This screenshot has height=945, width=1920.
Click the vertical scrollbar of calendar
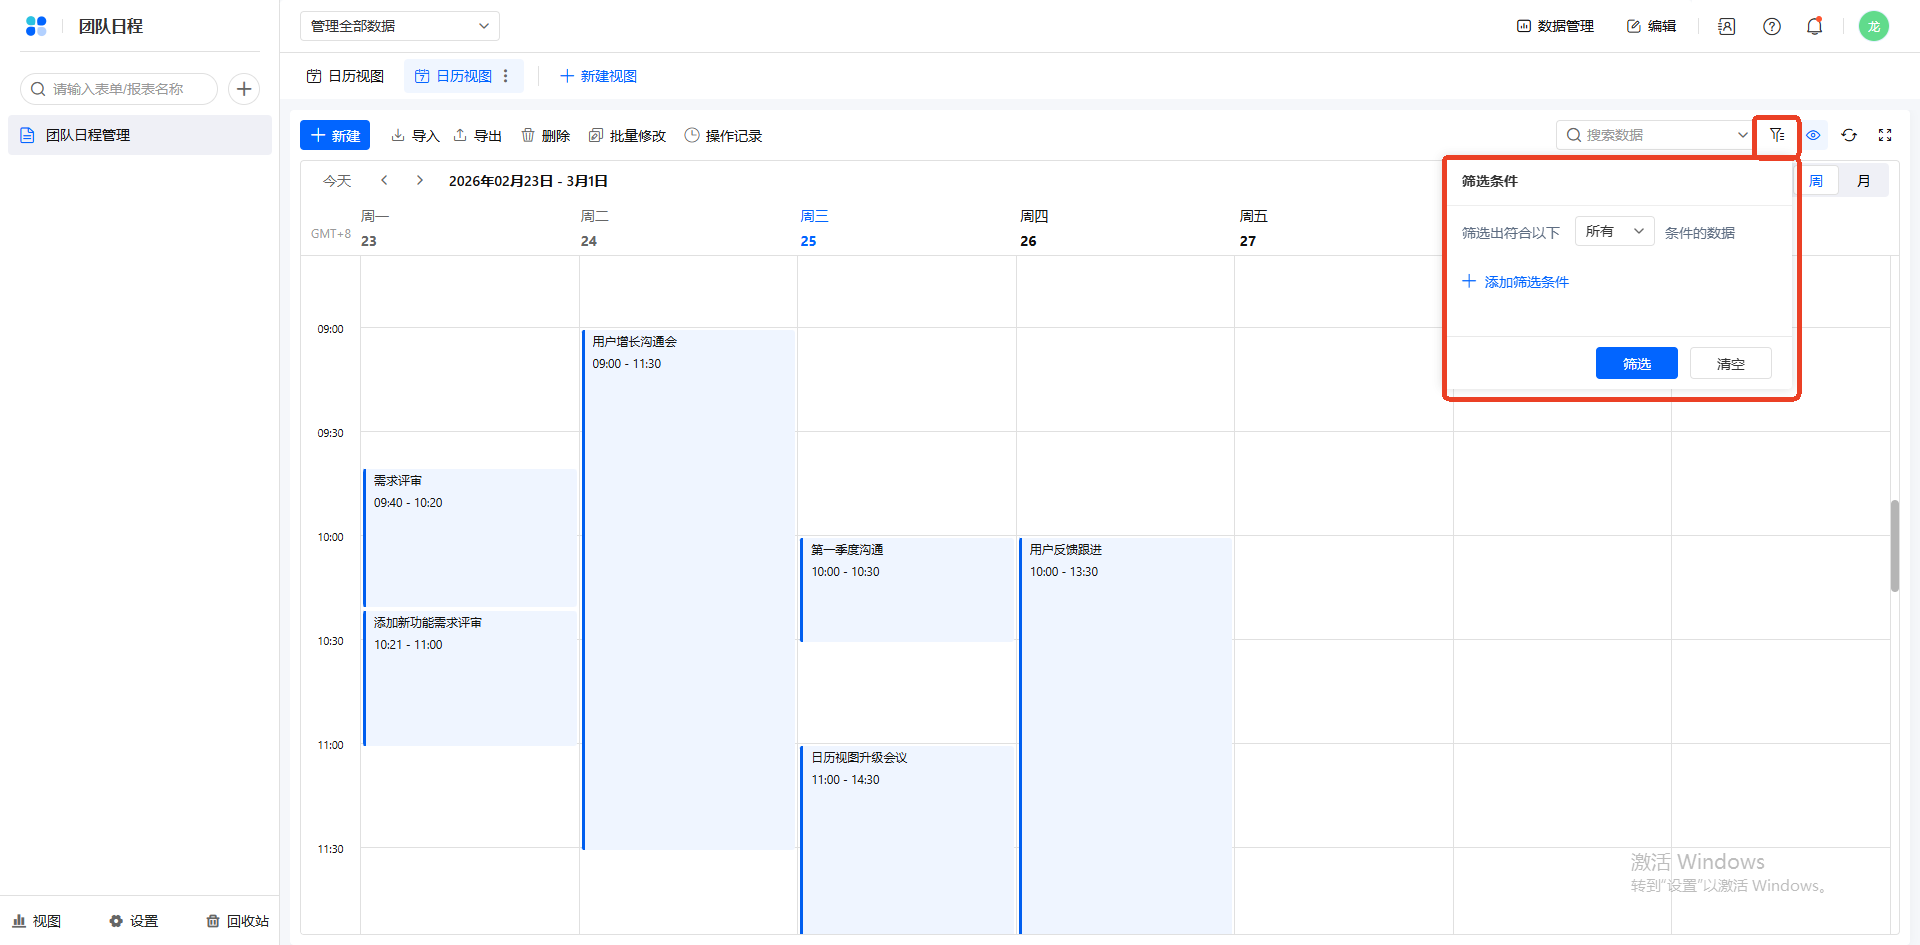1894,545
